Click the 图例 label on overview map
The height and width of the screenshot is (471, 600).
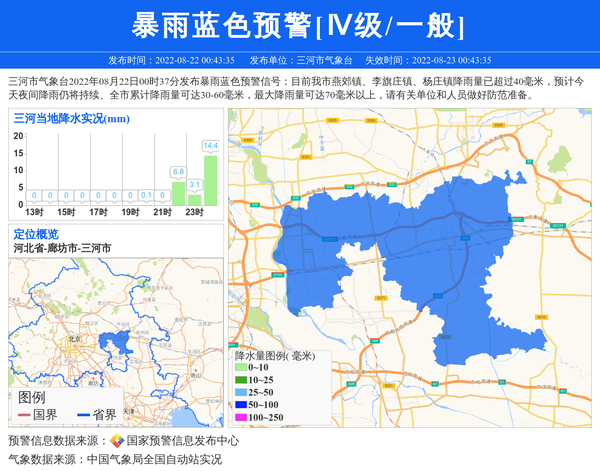click(32, 398)
